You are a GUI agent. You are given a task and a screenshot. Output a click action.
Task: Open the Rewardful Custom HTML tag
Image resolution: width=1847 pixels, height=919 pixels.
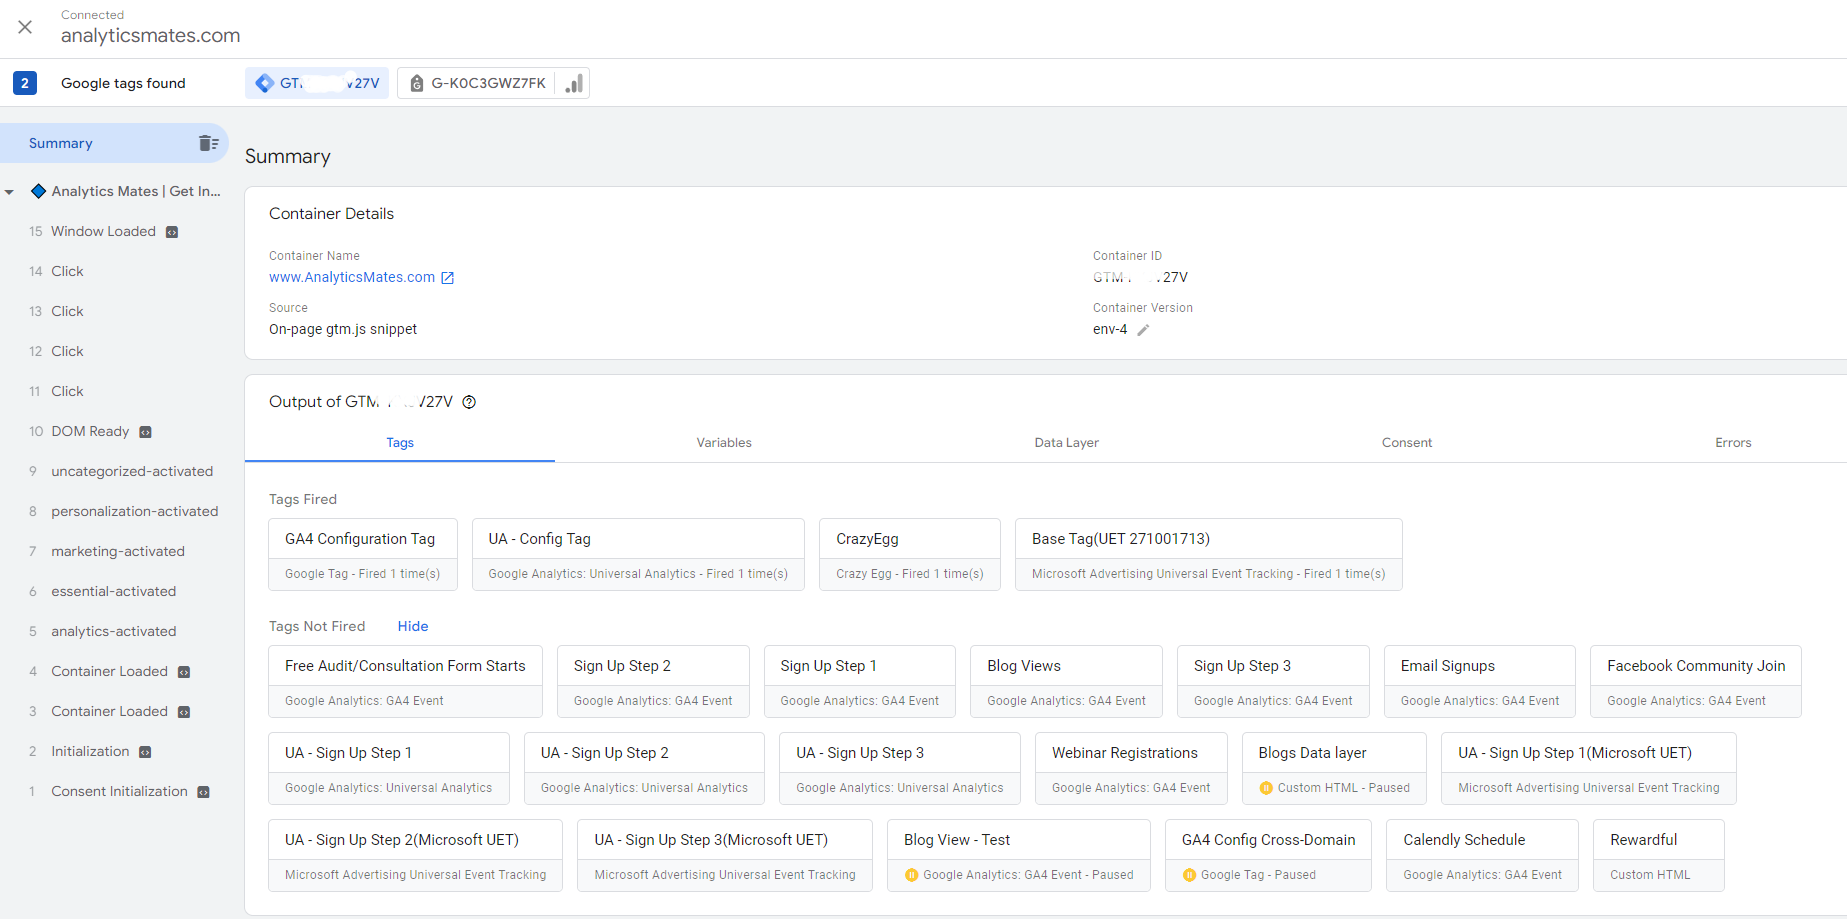(1659, 855)
